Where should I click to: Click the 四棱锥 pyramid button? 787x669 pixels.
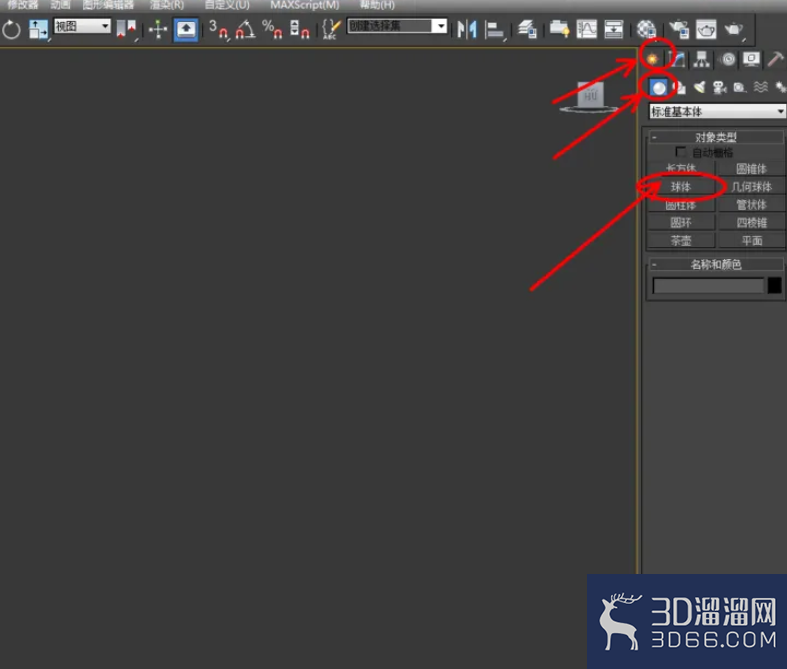tap(751, 222)
